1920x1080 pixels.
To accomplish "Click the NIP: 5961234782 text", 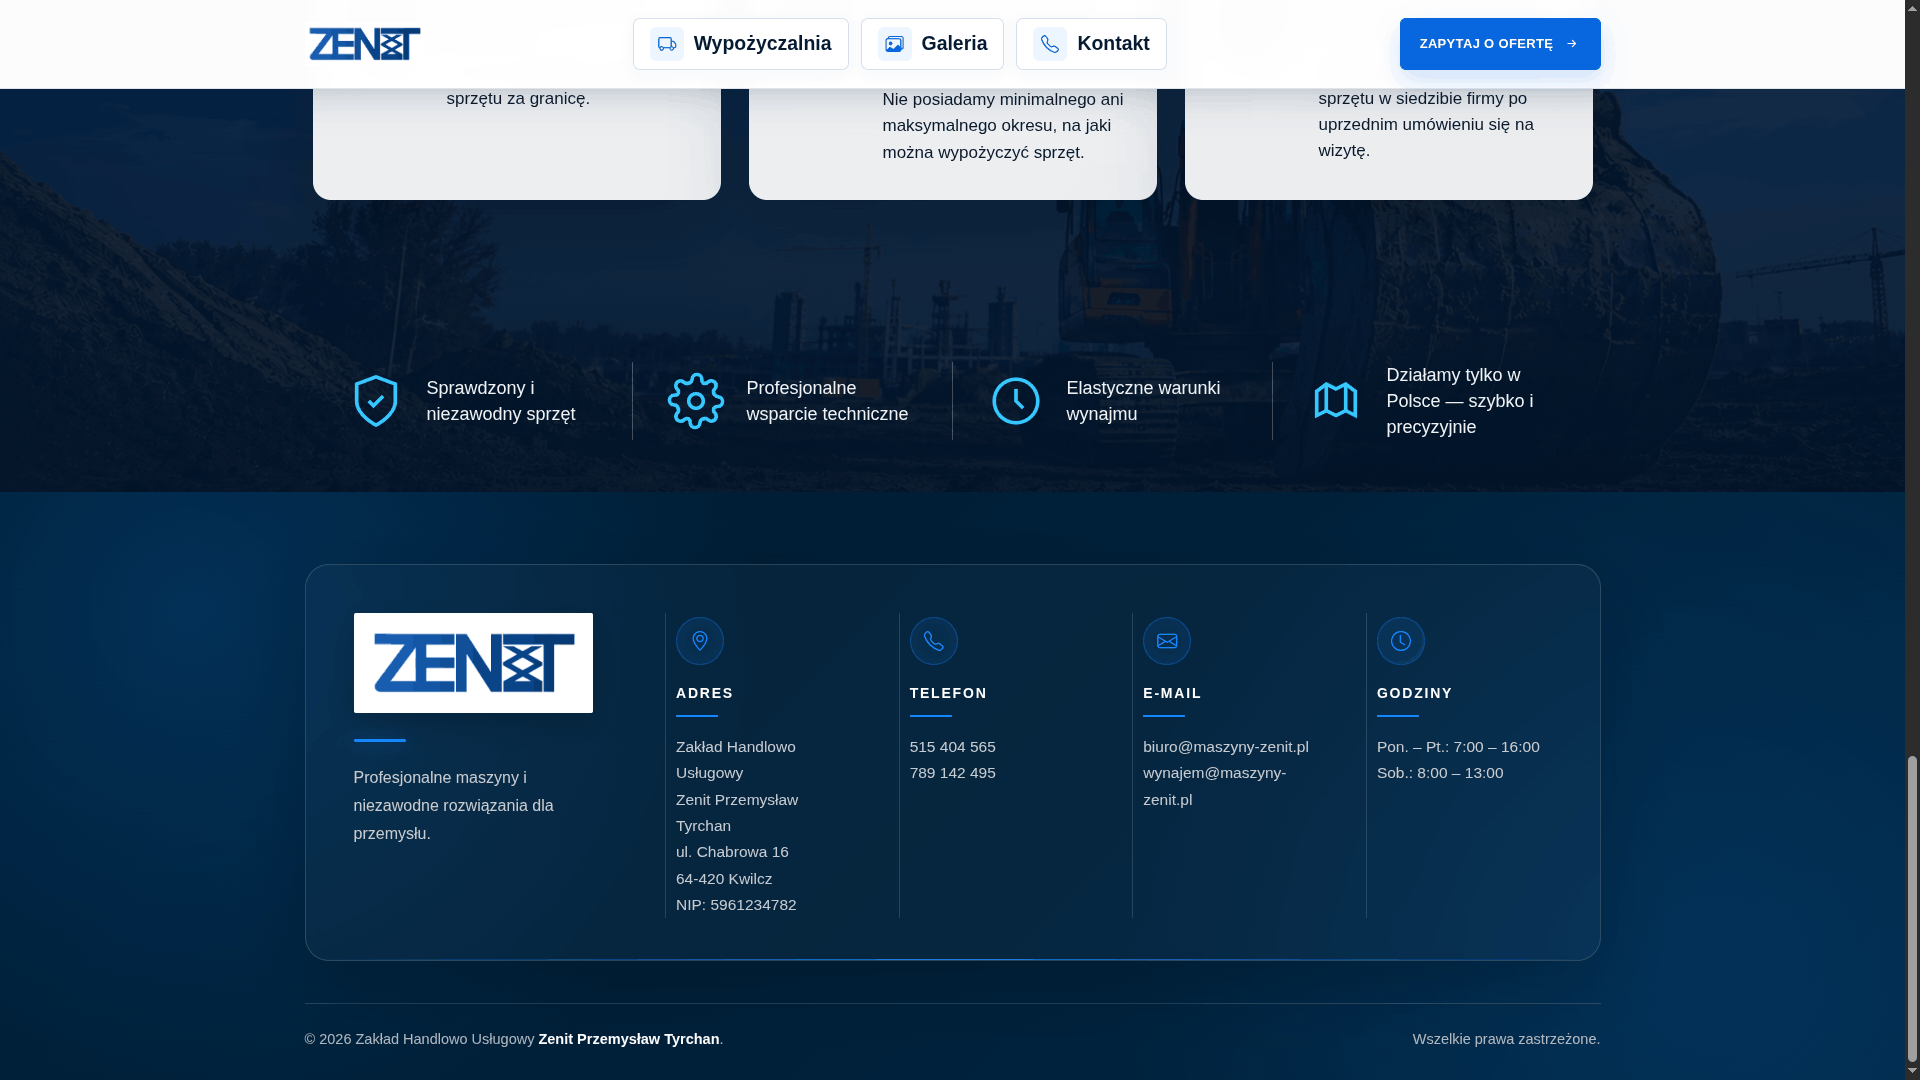I will coord(737,905).
